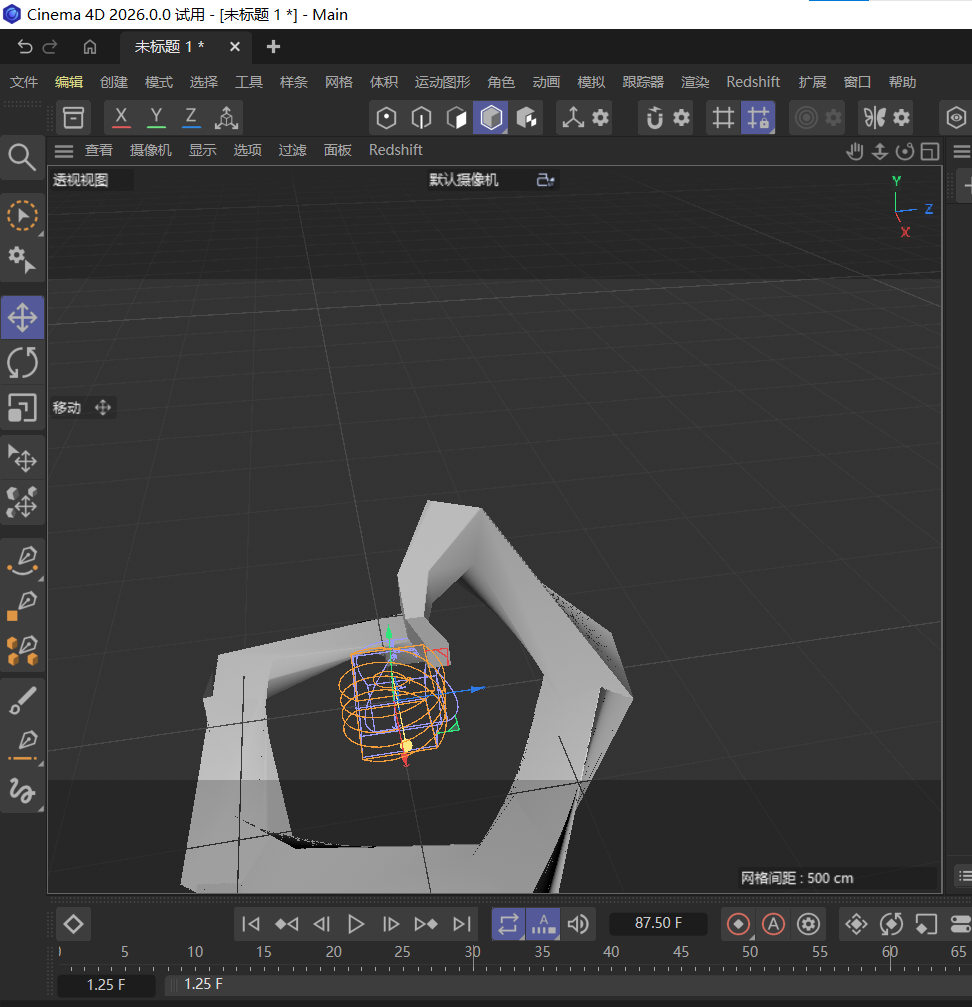Toggle automatic keyframing mode
Image resolution: width=972 pixels, height=1007 pixels.
[773, 924]
